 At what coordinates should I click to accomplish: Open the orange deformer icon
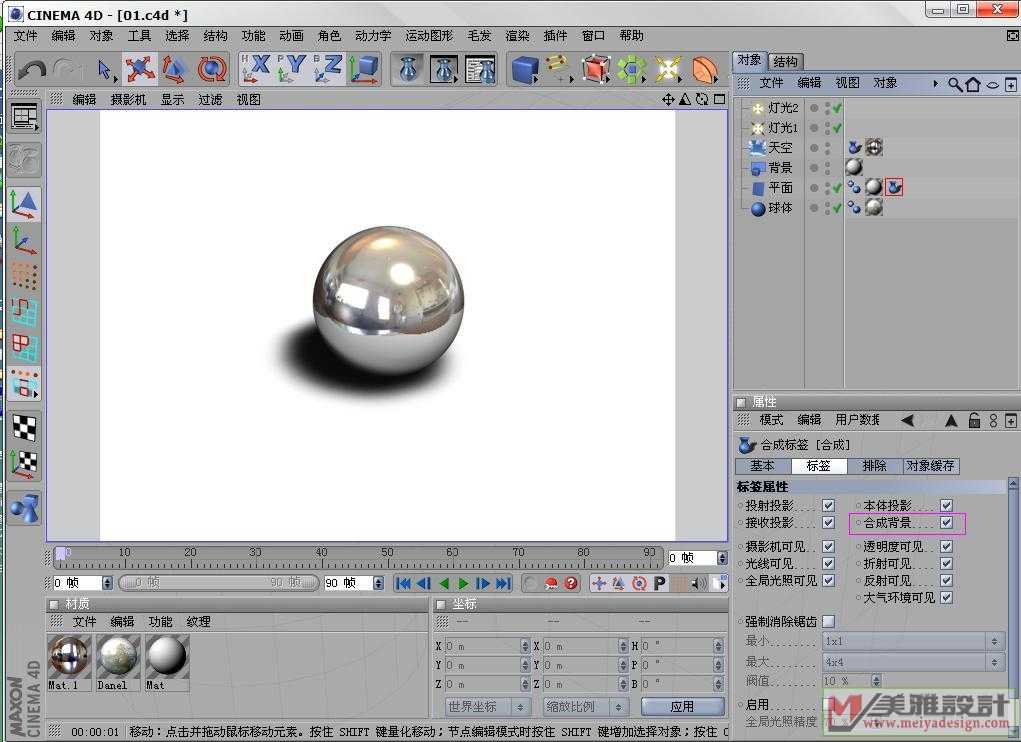[704, 70]
